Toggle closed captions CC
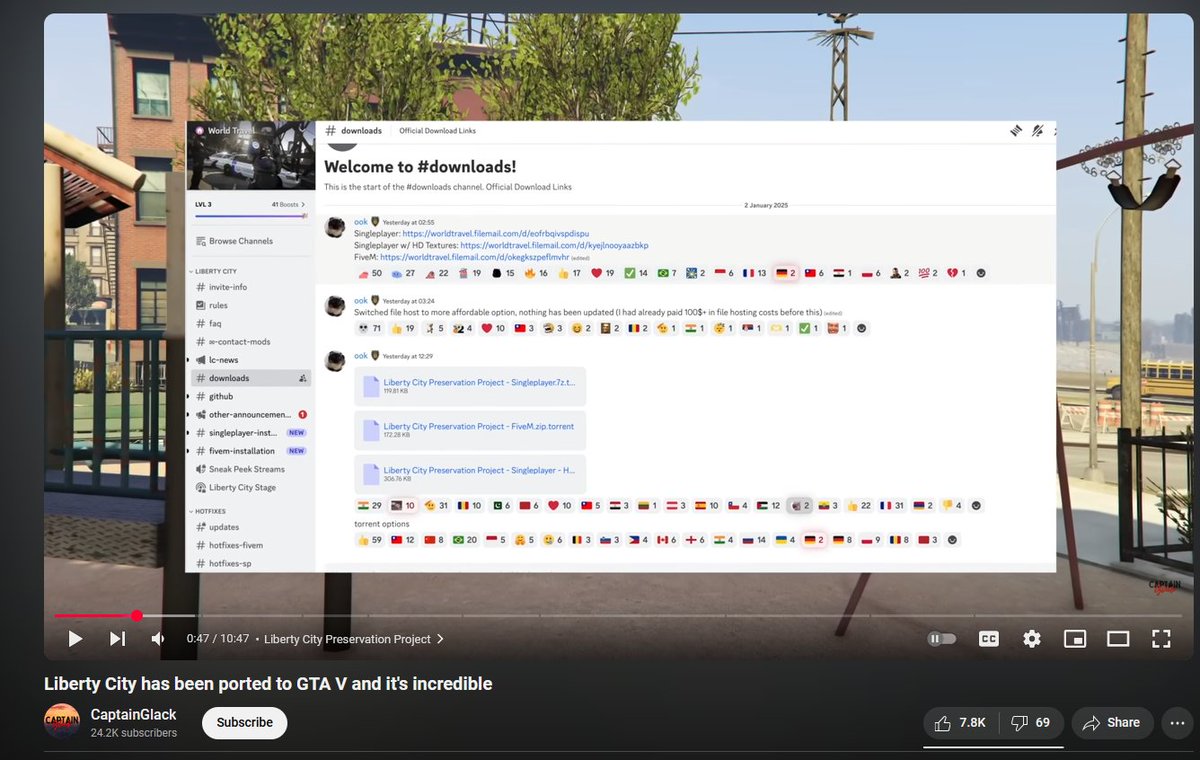1200x760 pixels. click(x=988, y=638)
